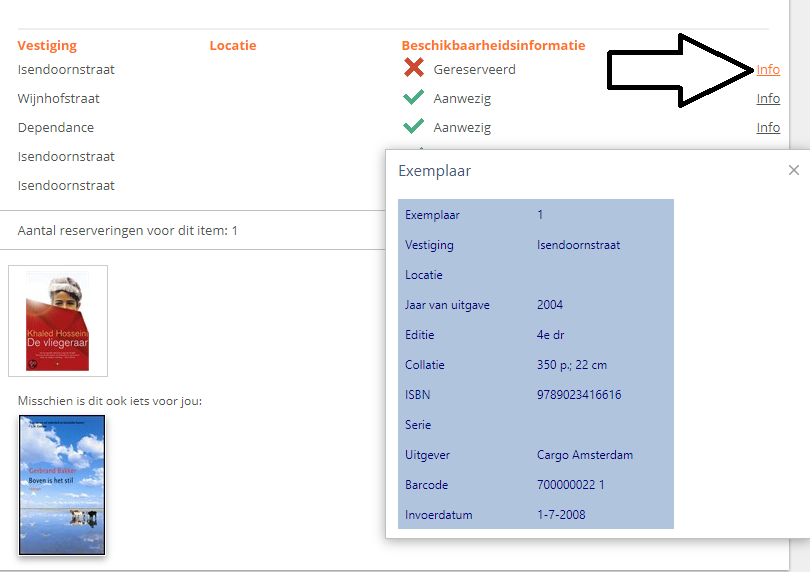Click the Invoerdatum value 1-7-2008
810x572 pixels.
coord(561,515)
